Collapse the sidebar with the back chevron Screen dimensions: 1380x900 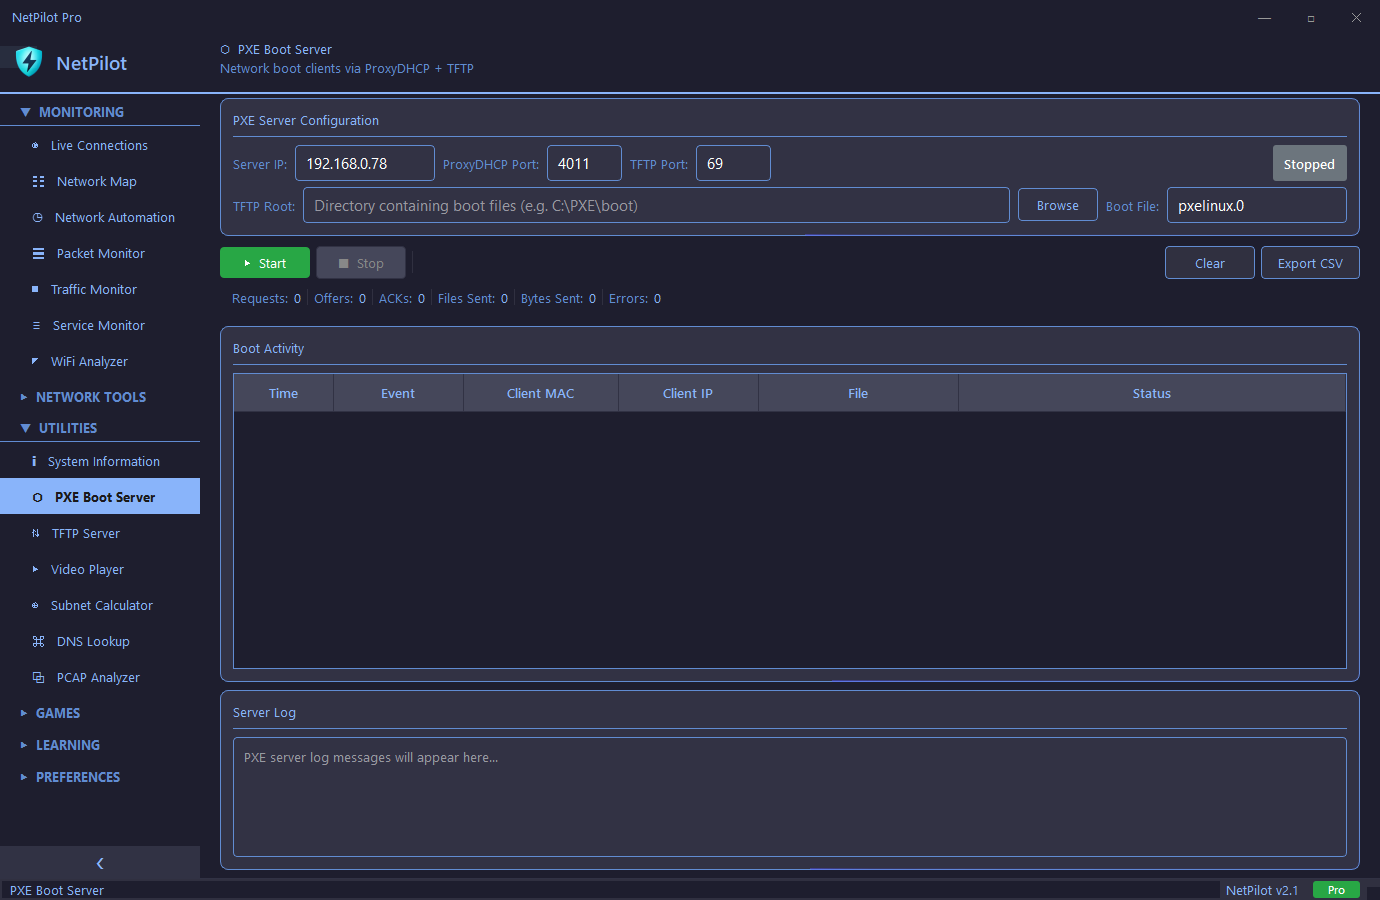[x=100, y=863]
